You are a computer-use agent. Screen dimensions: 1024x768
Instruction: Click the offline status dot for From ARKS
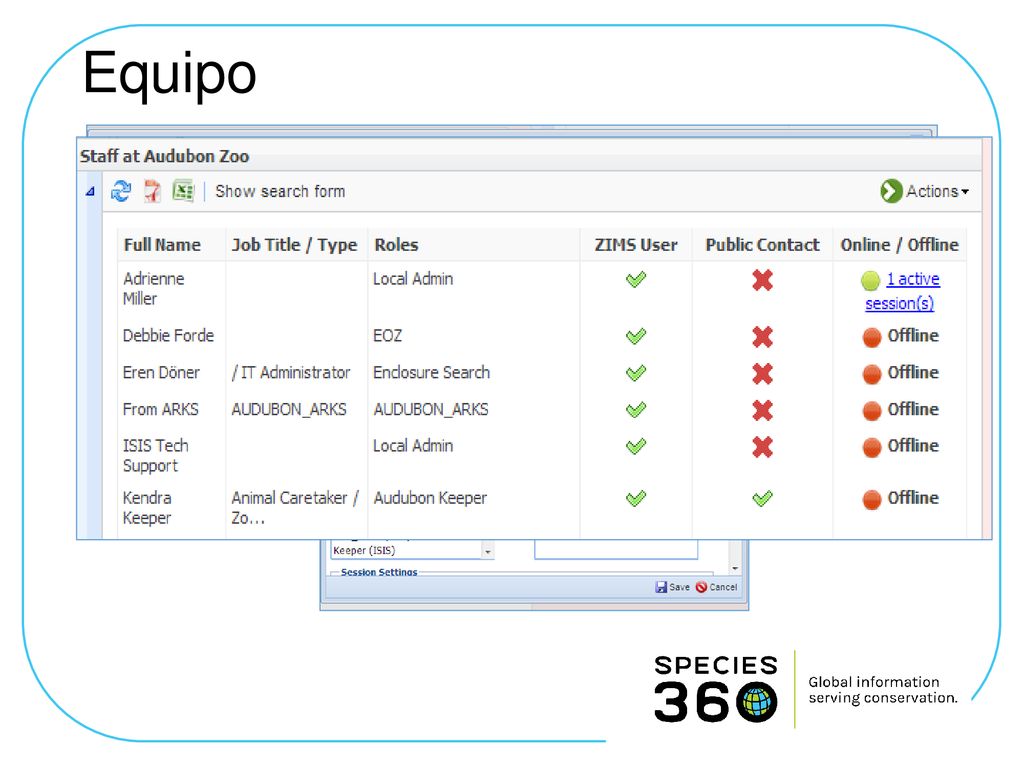[x=872, y=410]
